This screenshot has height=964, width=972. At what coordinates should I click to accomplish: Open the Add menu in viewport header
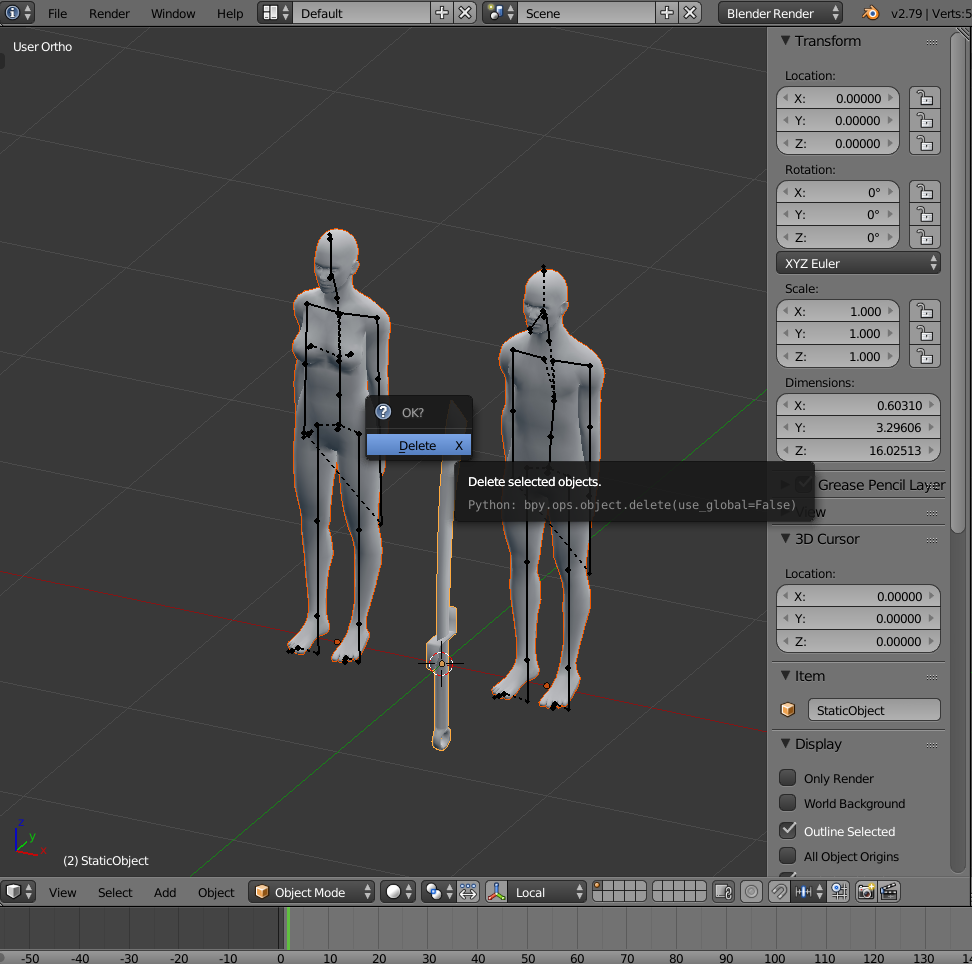coord(165,892)
